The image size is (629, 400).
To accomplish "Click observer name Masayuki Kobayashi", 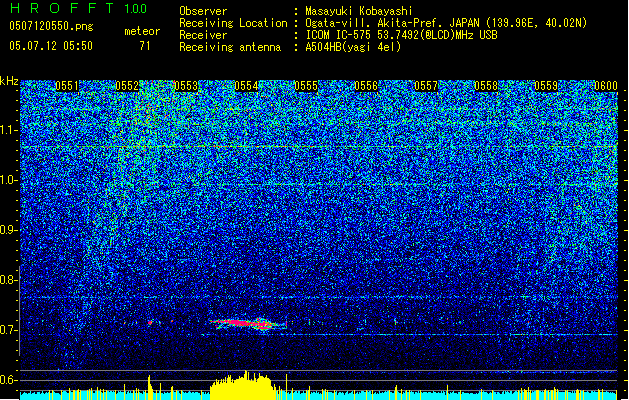I will pyautogui.click(x=359, y=11).
